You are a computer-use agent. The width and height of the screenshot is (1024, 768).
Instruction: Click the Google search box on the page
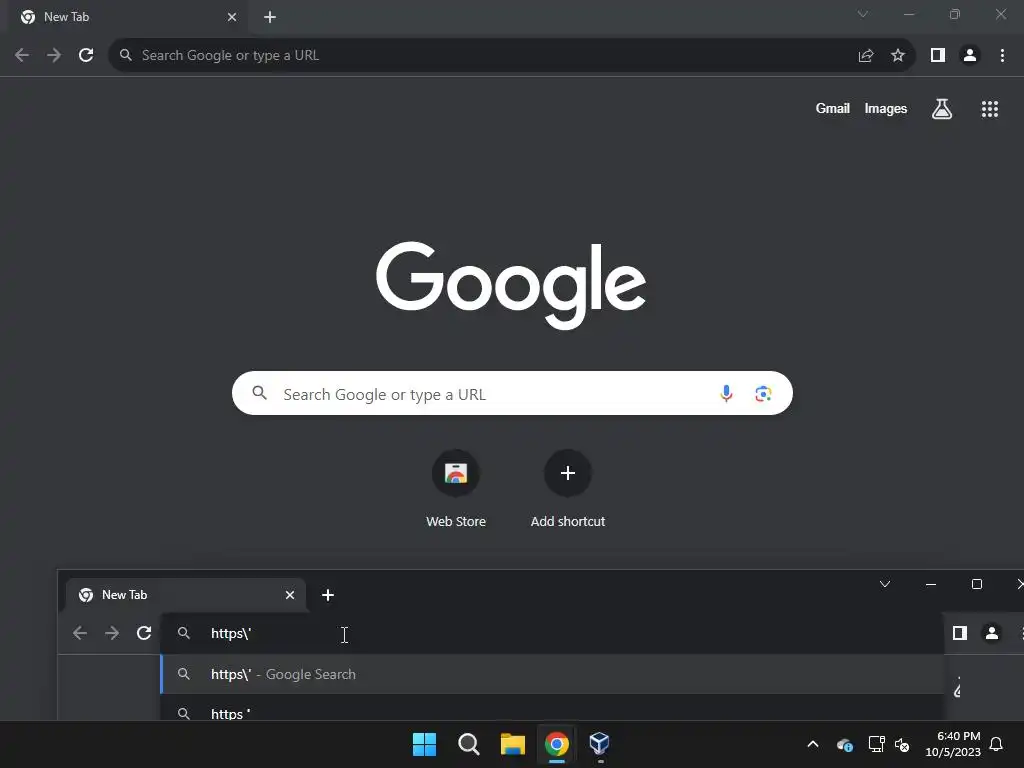[x=512, y=393]
